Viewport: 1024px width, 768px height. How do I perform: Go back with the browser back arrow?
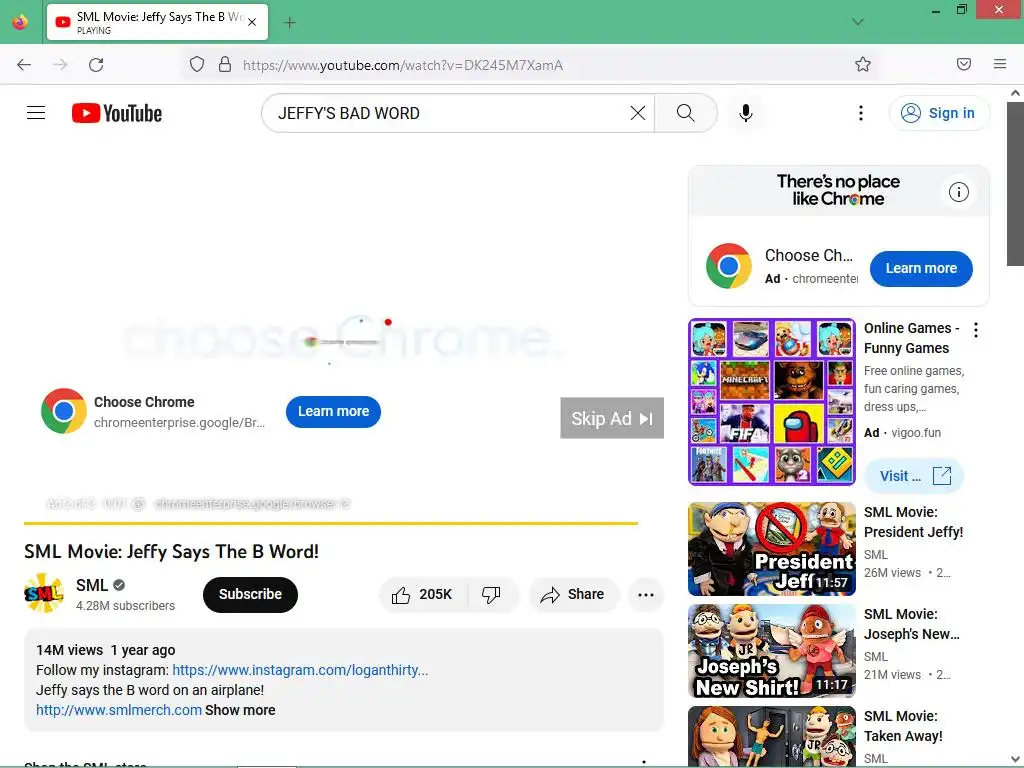tap(24, 65)
